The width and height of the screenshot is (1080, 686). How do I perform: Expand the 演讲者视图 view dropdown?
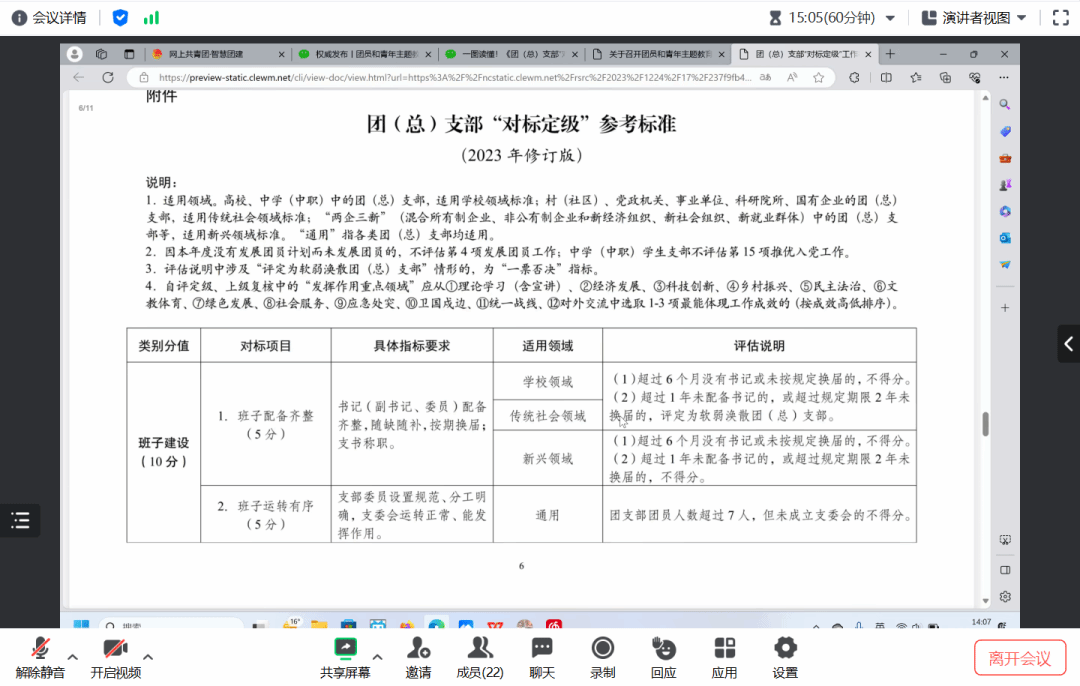tap(1021, 18)
